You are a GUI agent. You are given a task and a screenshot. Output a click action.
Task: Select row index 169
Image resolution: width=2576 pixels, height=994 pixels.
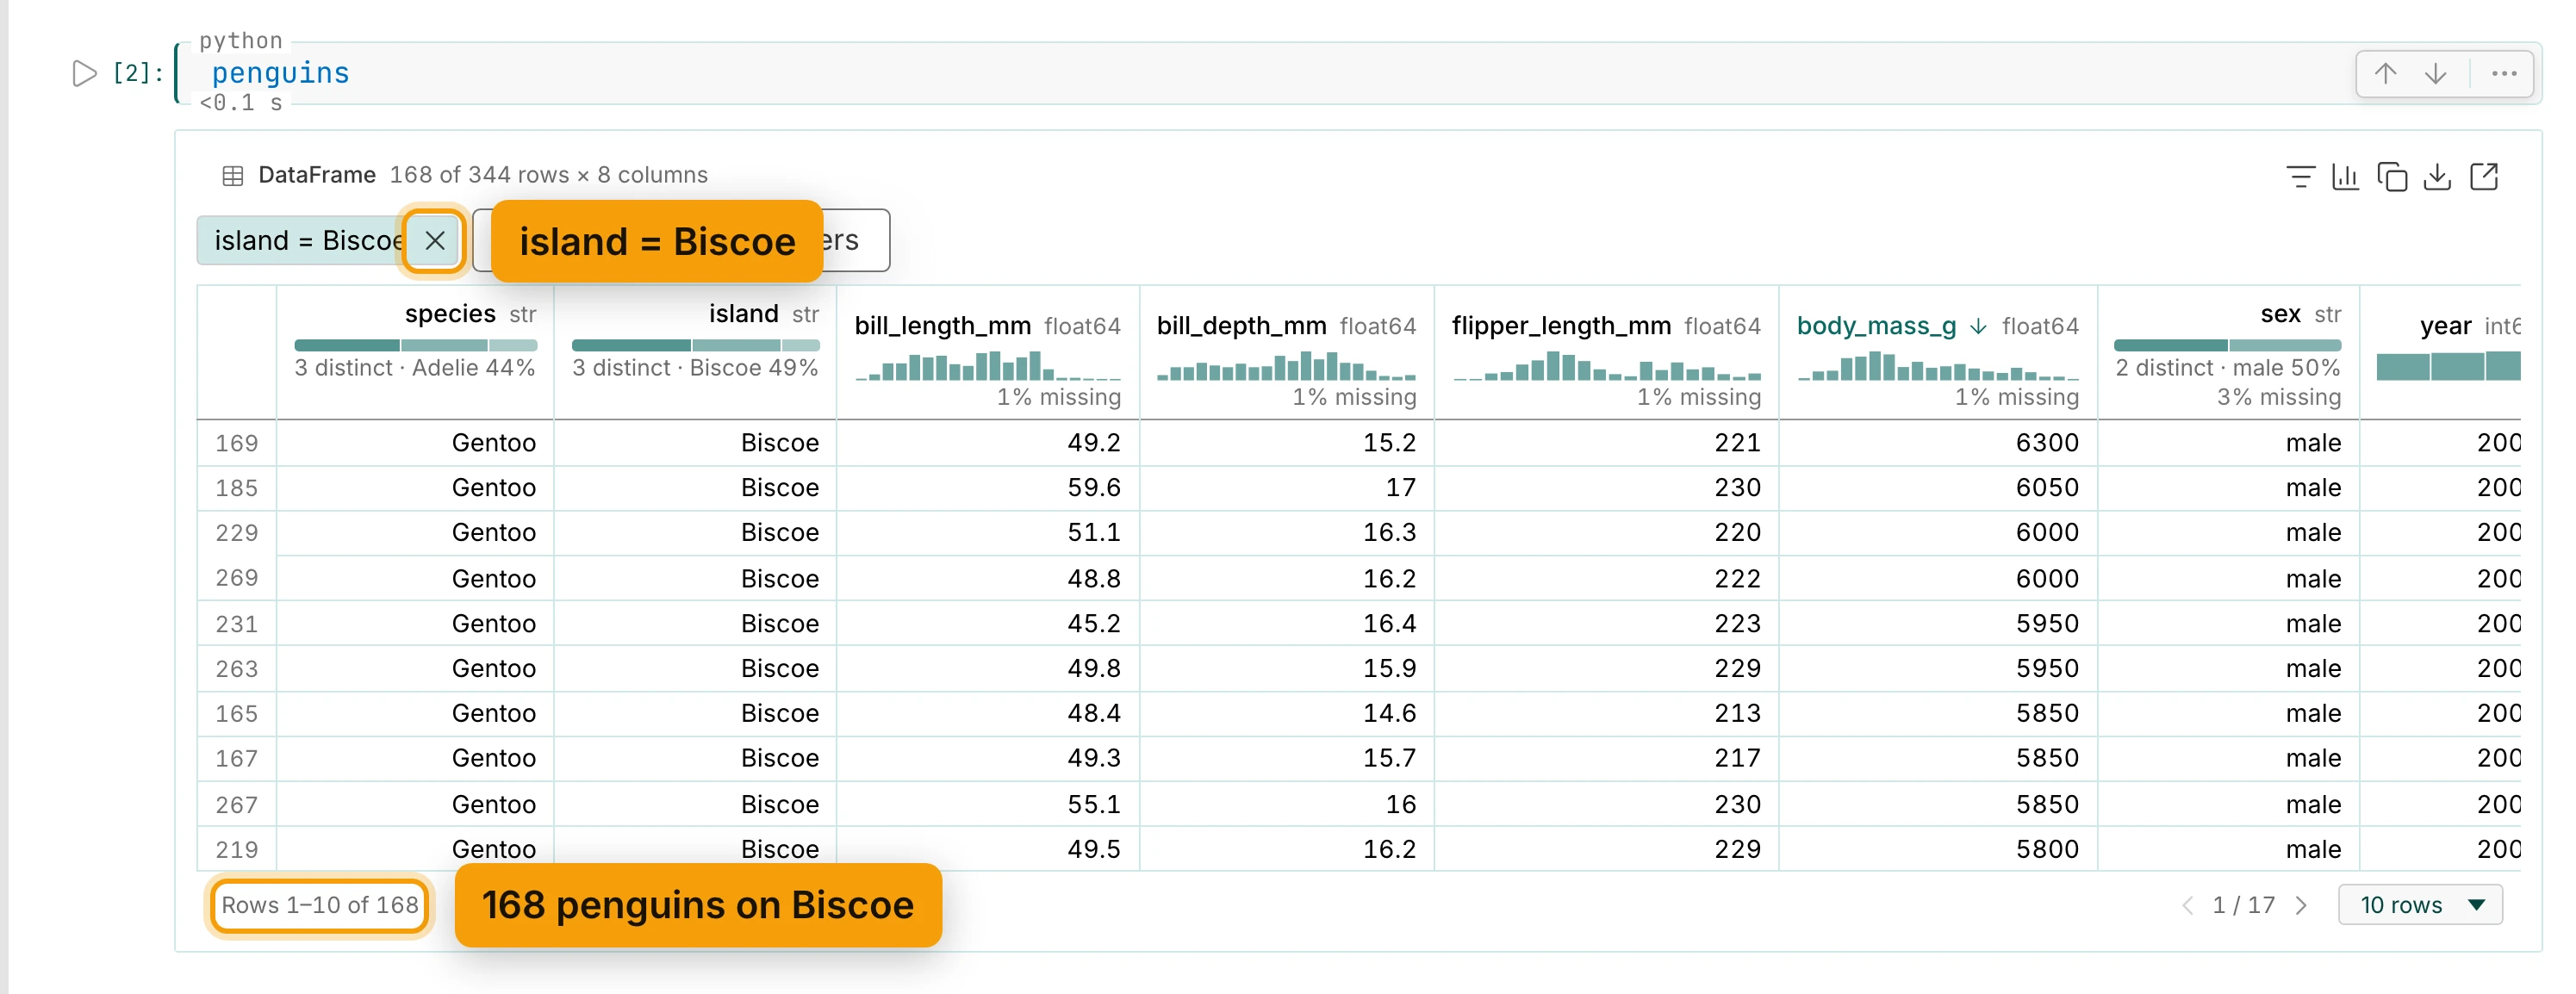tap(236, 443)
